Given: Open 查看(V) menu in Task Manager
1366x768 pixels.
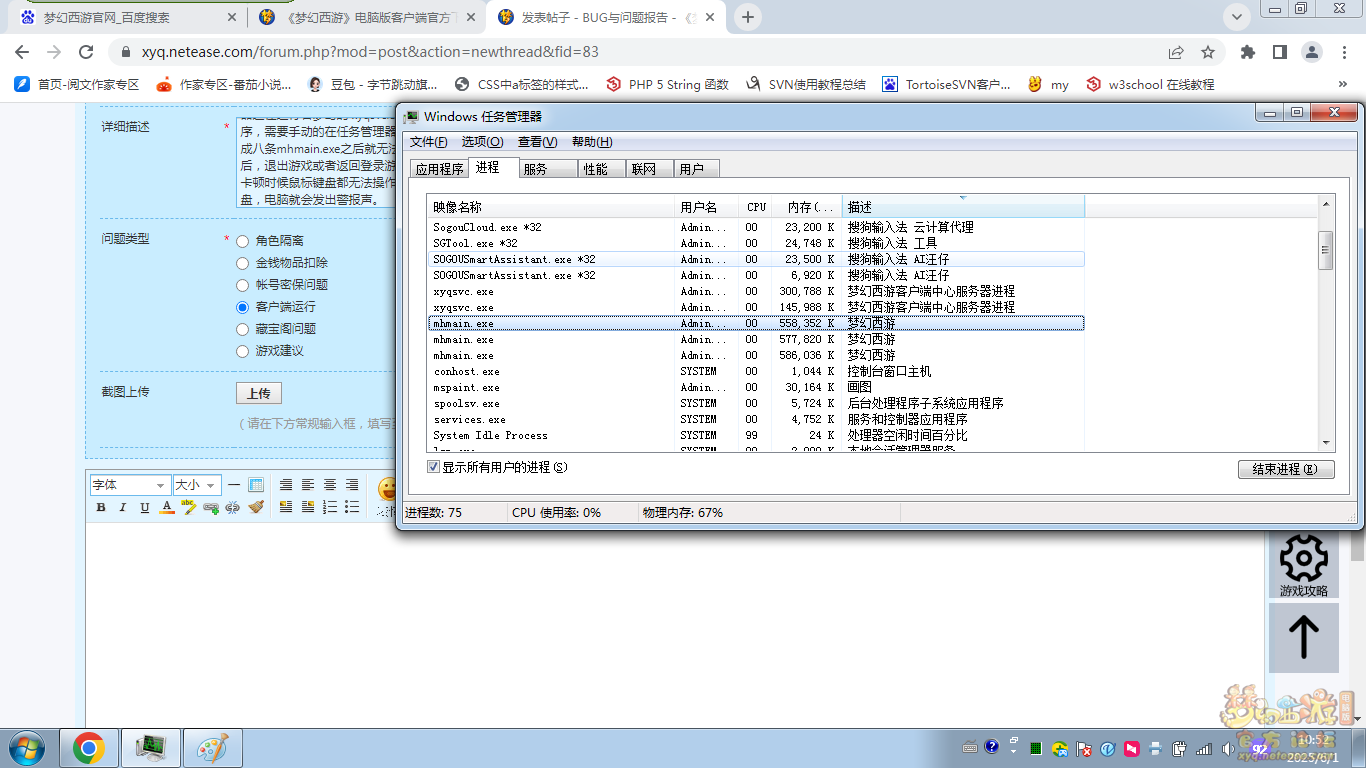Looking at the screenshot, I should coord(537,142).
